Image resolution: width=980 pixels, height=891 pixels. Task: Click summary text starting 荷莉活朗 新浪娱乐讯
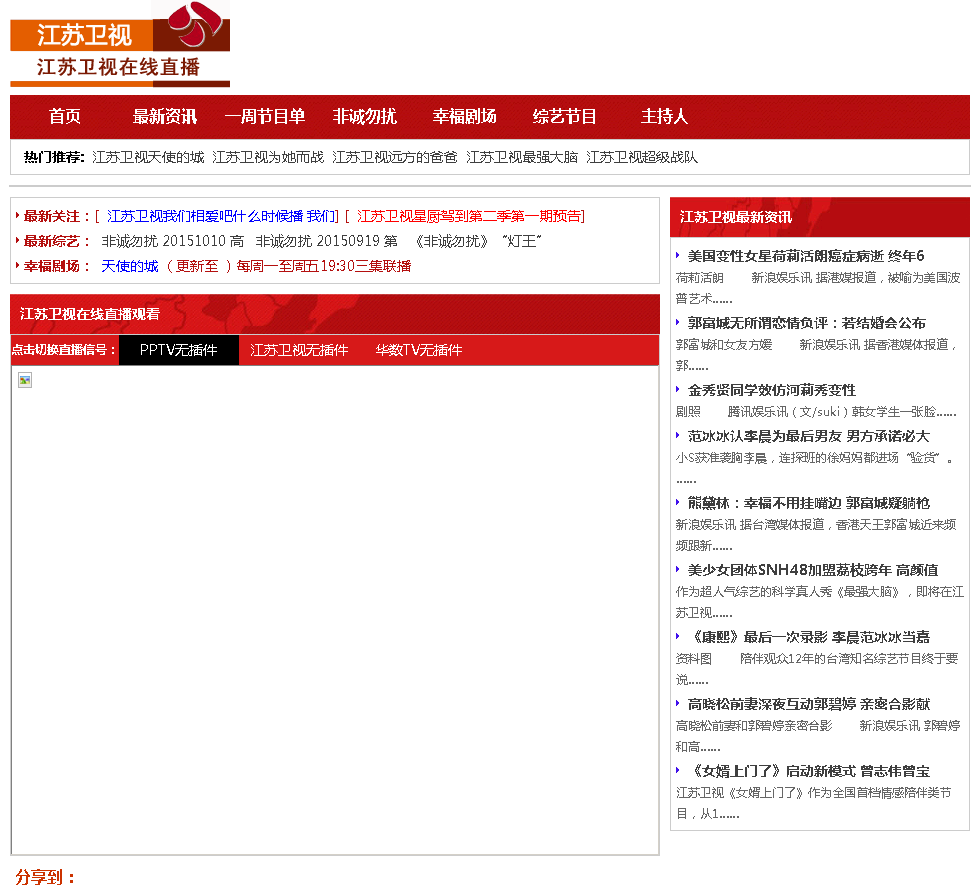[818, 288]
